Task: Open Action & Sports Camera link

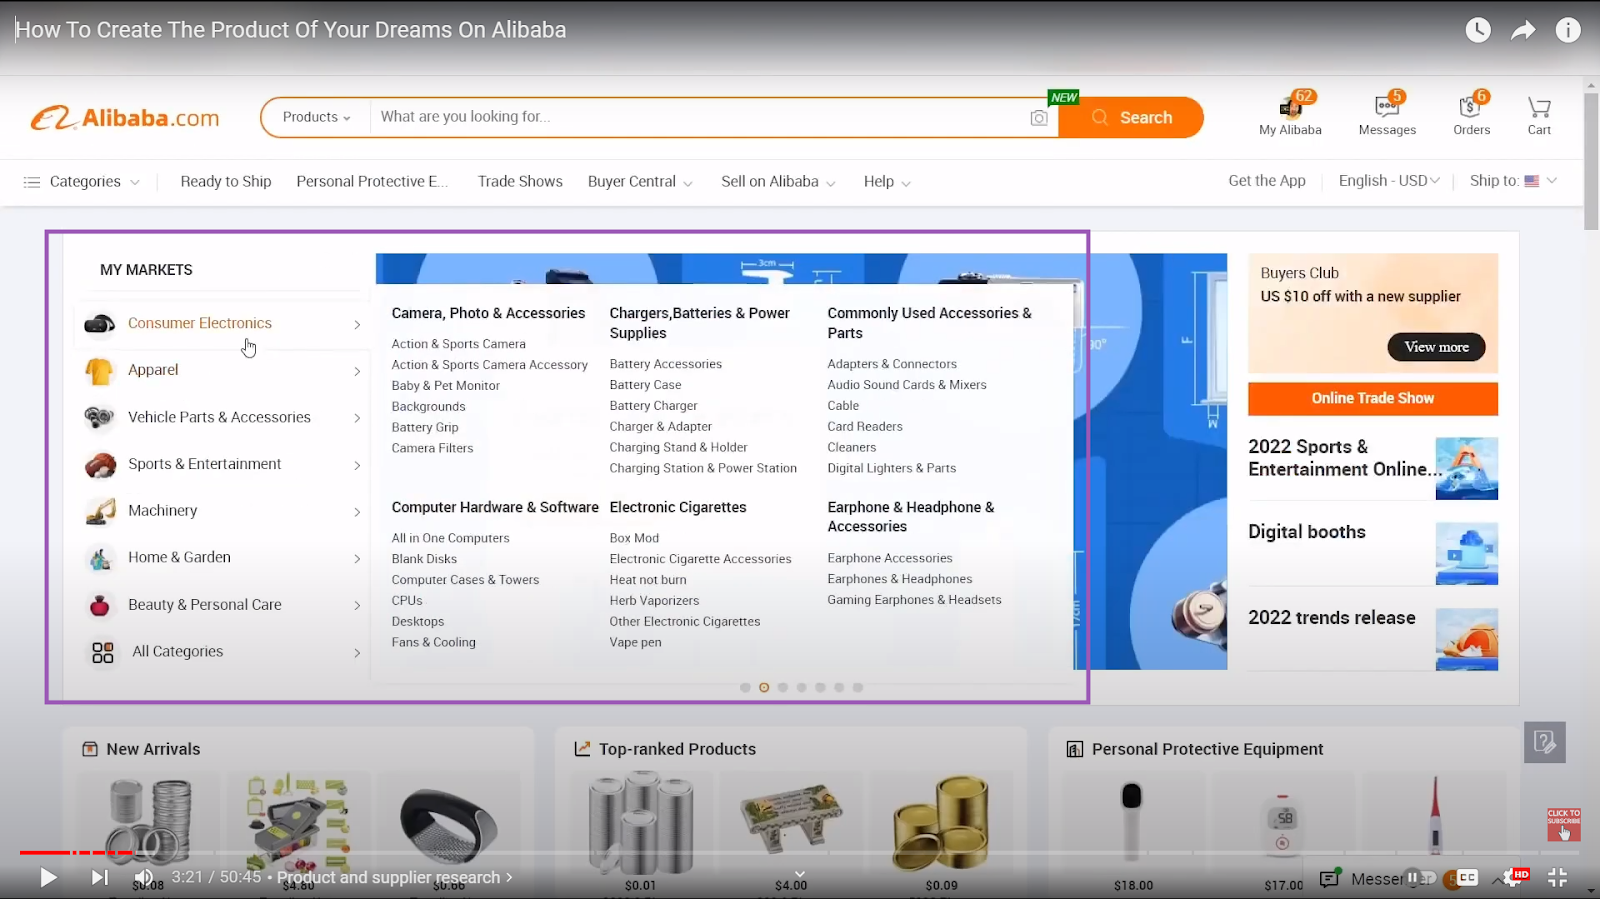Action: point(458,344)
